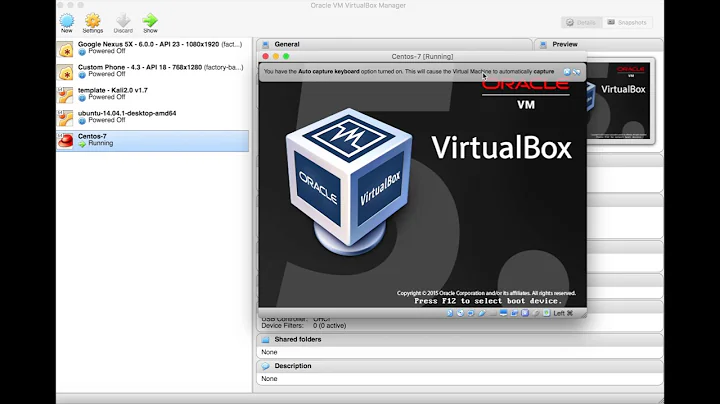Collapse the General section header
This screenshot has height=404, width=720.
394,45
